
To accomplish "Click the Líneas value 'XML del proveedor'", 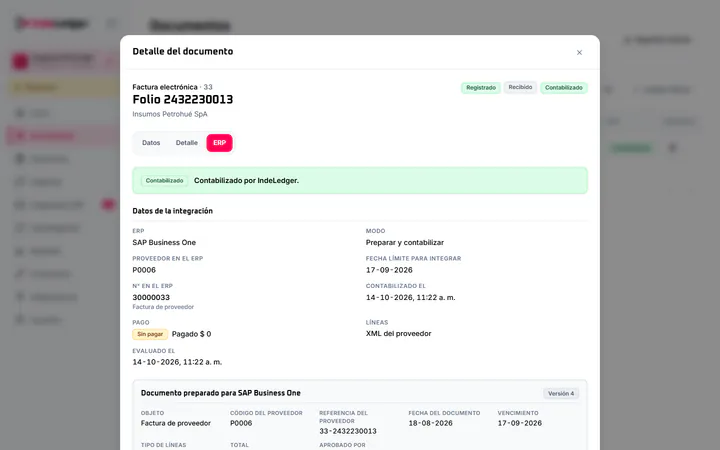I will (x=399, y=333).
